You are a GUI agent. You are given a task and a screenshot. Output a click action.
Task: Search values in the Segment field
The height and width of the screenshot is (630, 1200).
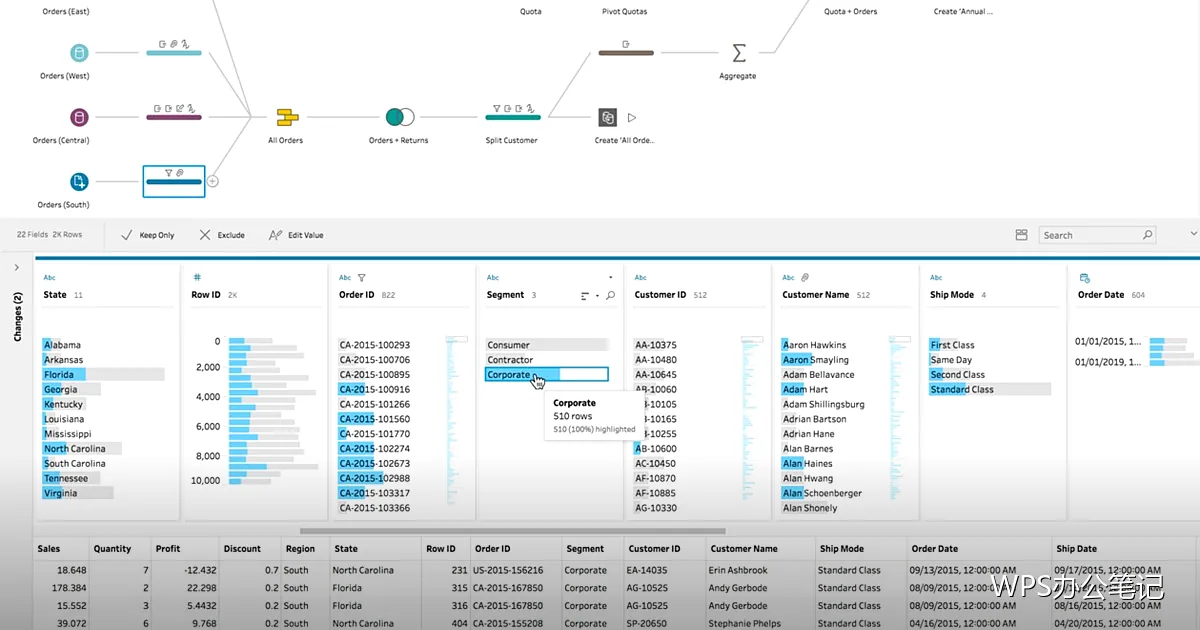click(611, 296)
